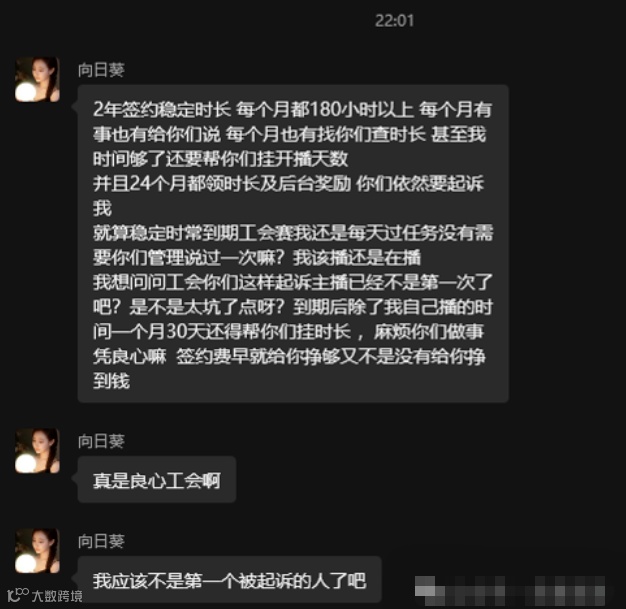Click the sender name 向日葵 above the second message
Image resolution: width=626 pixels, height=609 pixels.
click(x=101, y=441)
